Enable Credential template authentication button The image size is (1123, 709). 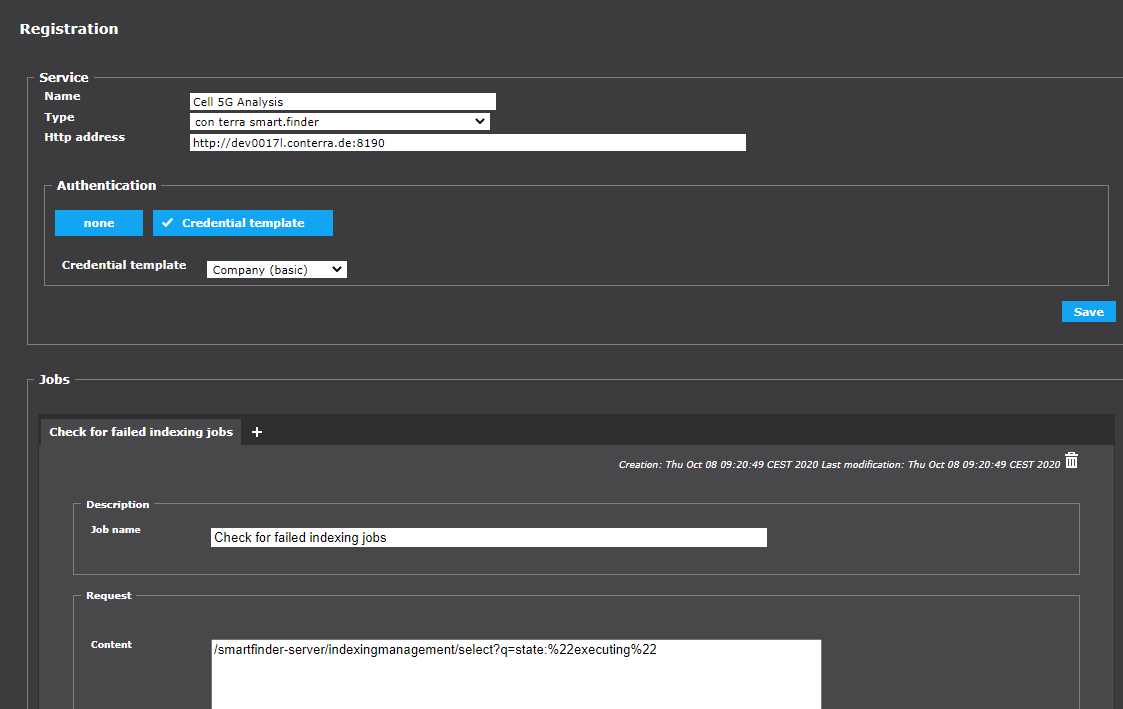point(243,223)
